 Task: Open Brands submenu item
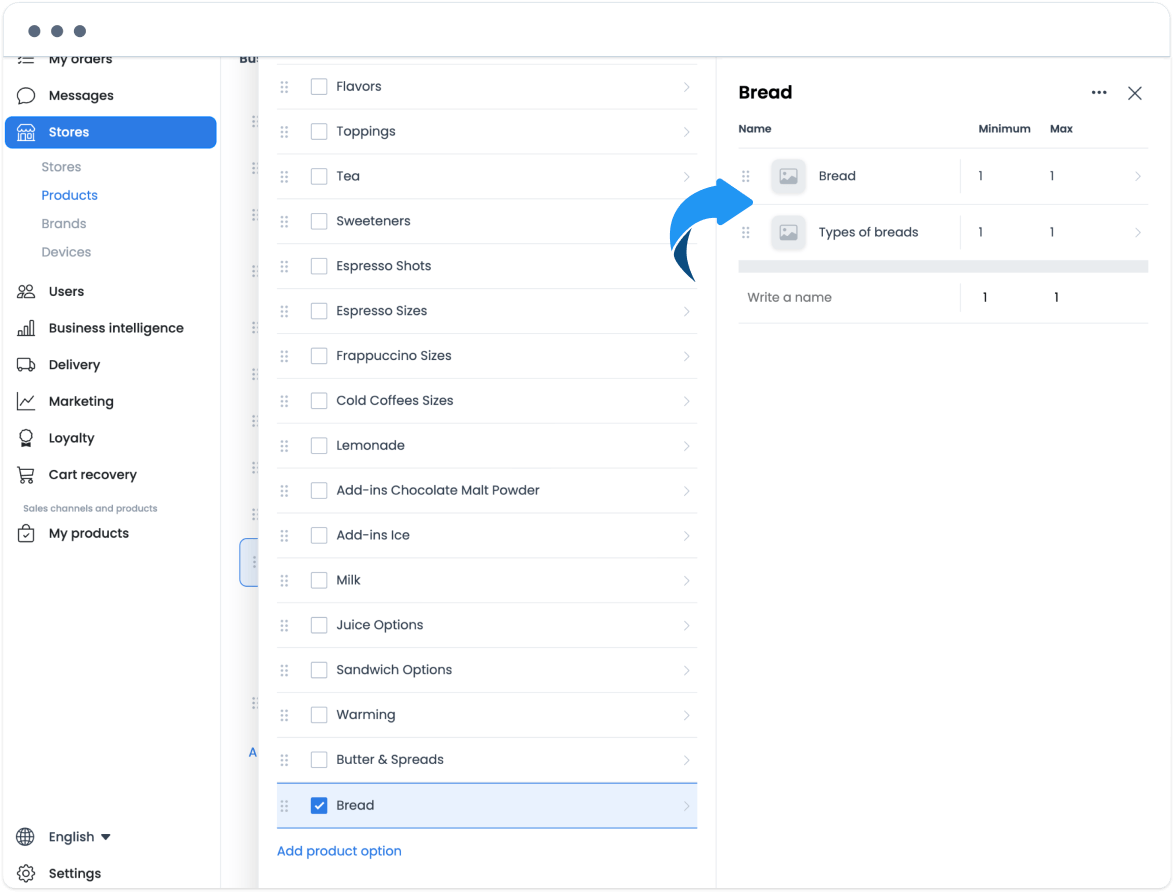click(64, 224)
